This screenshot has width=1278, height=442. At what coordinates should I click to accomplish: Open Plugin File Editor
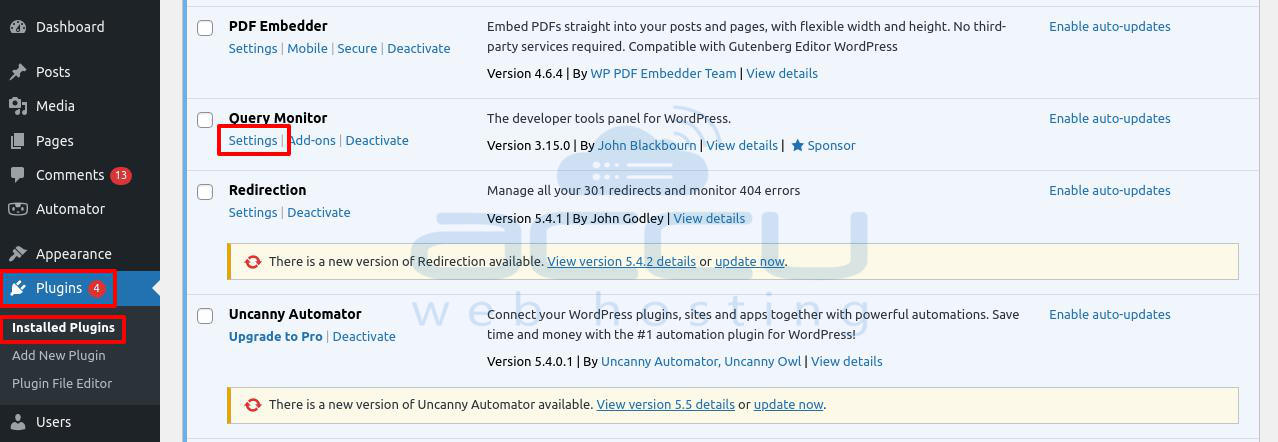click(62, 383)
